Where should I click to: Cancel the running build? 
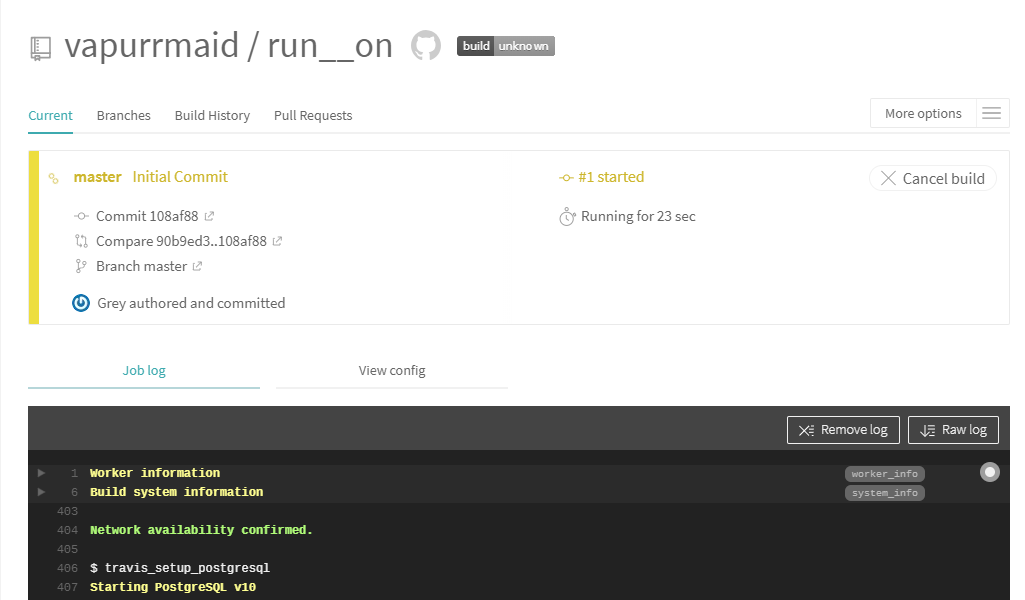coord(932,178)
